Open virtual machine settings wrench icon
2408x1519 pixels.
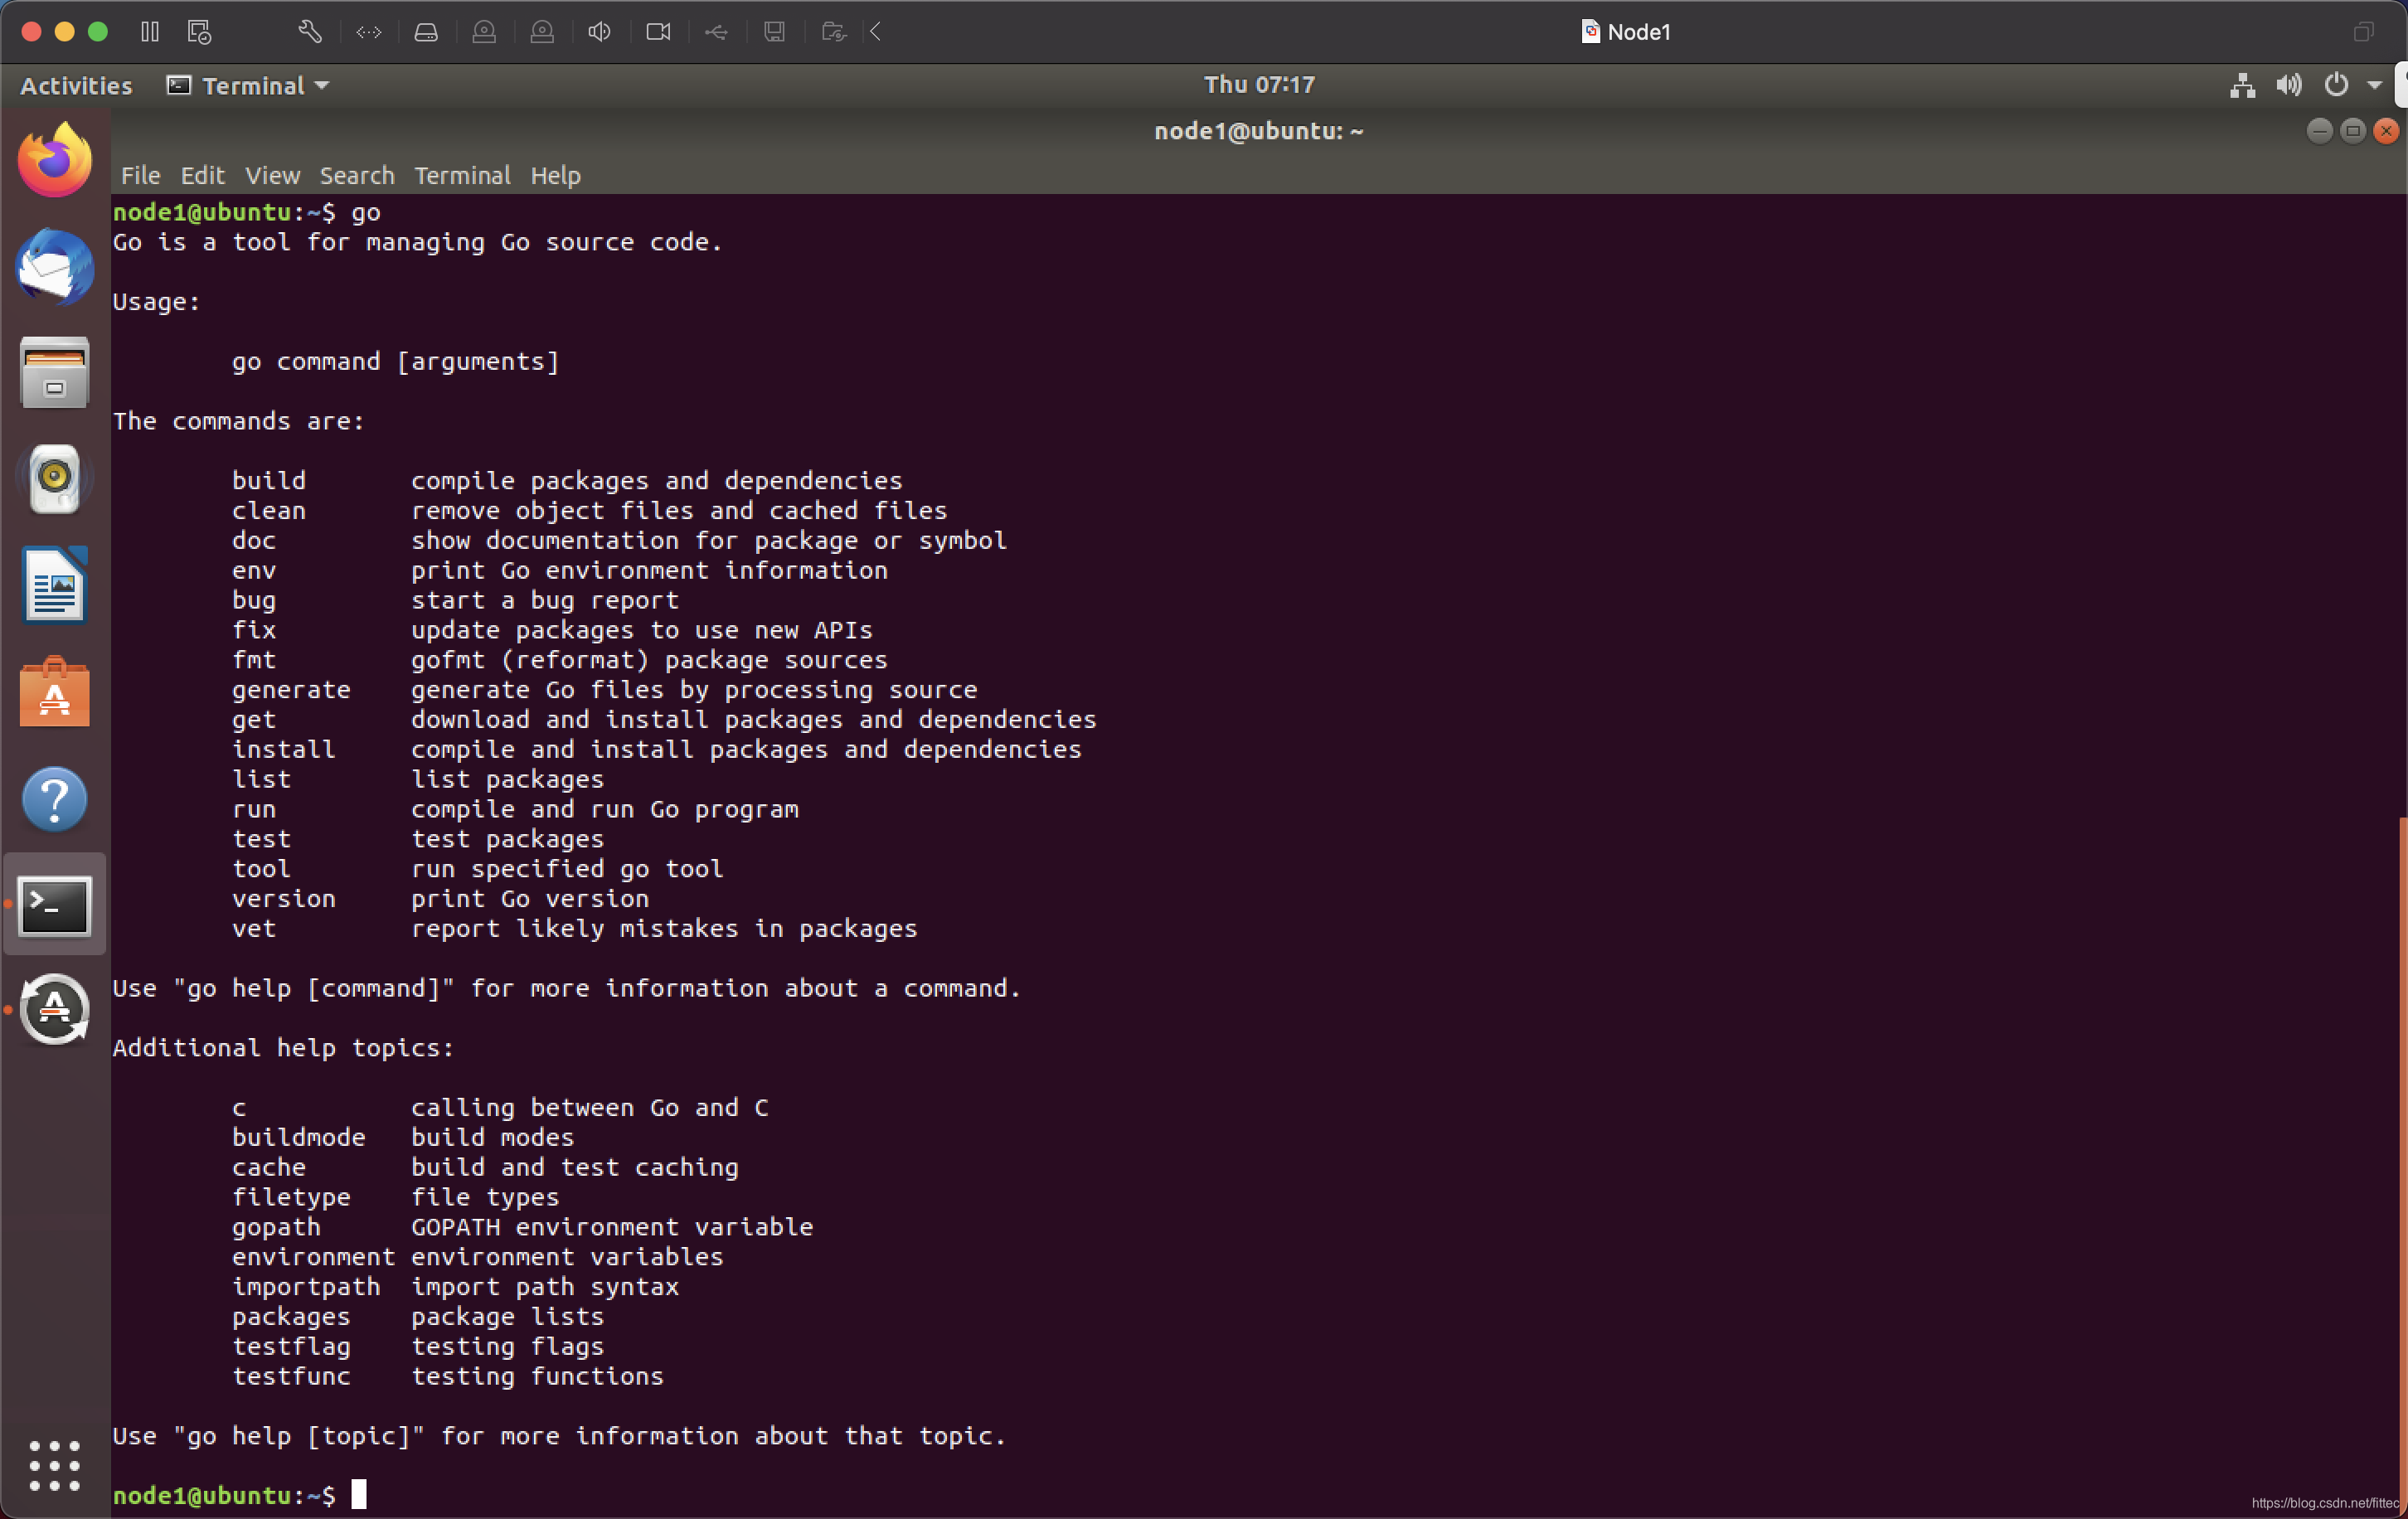(x=310, y=32)
